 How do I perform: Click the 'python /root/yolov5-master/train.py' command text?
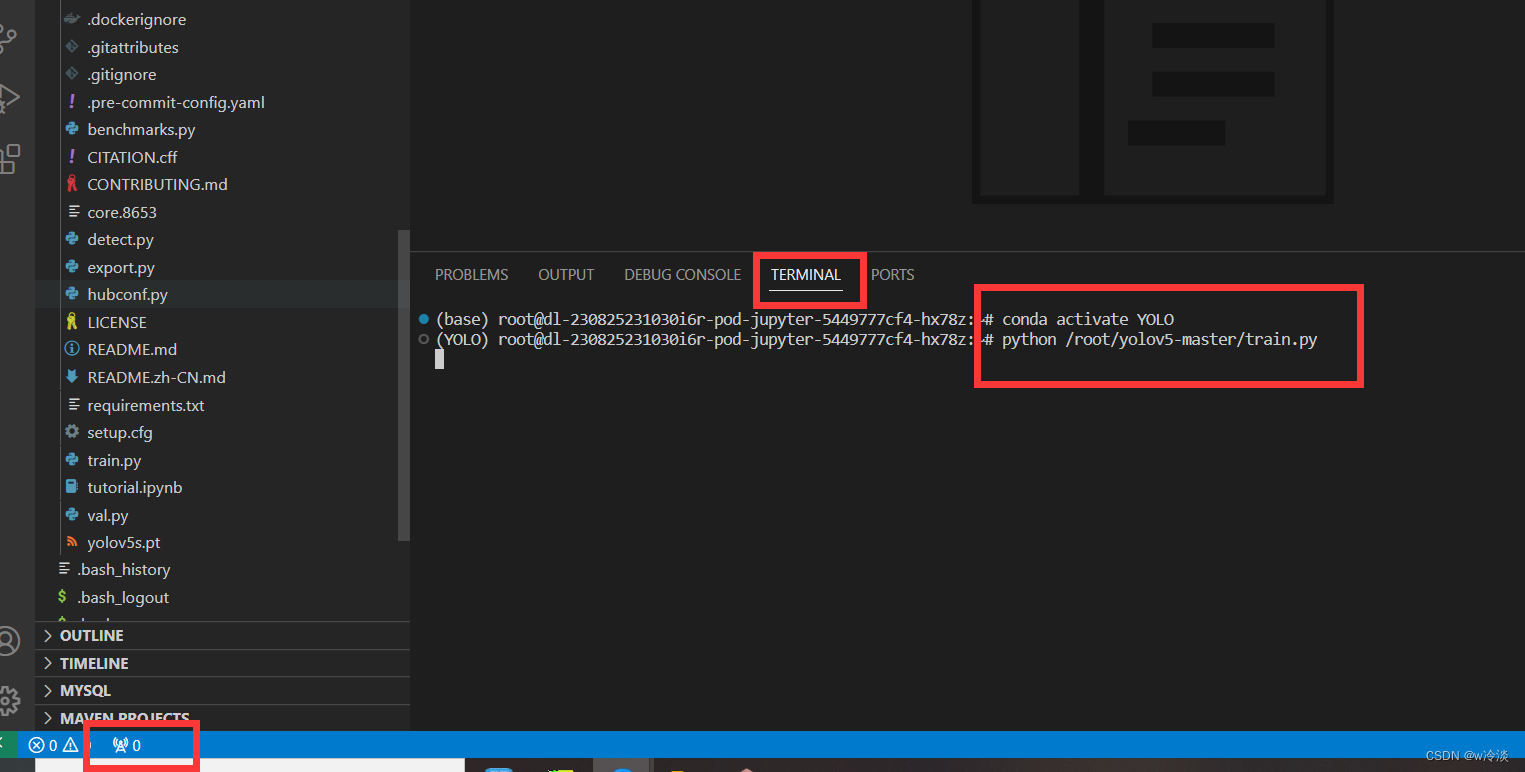[x=1160, y=340]
